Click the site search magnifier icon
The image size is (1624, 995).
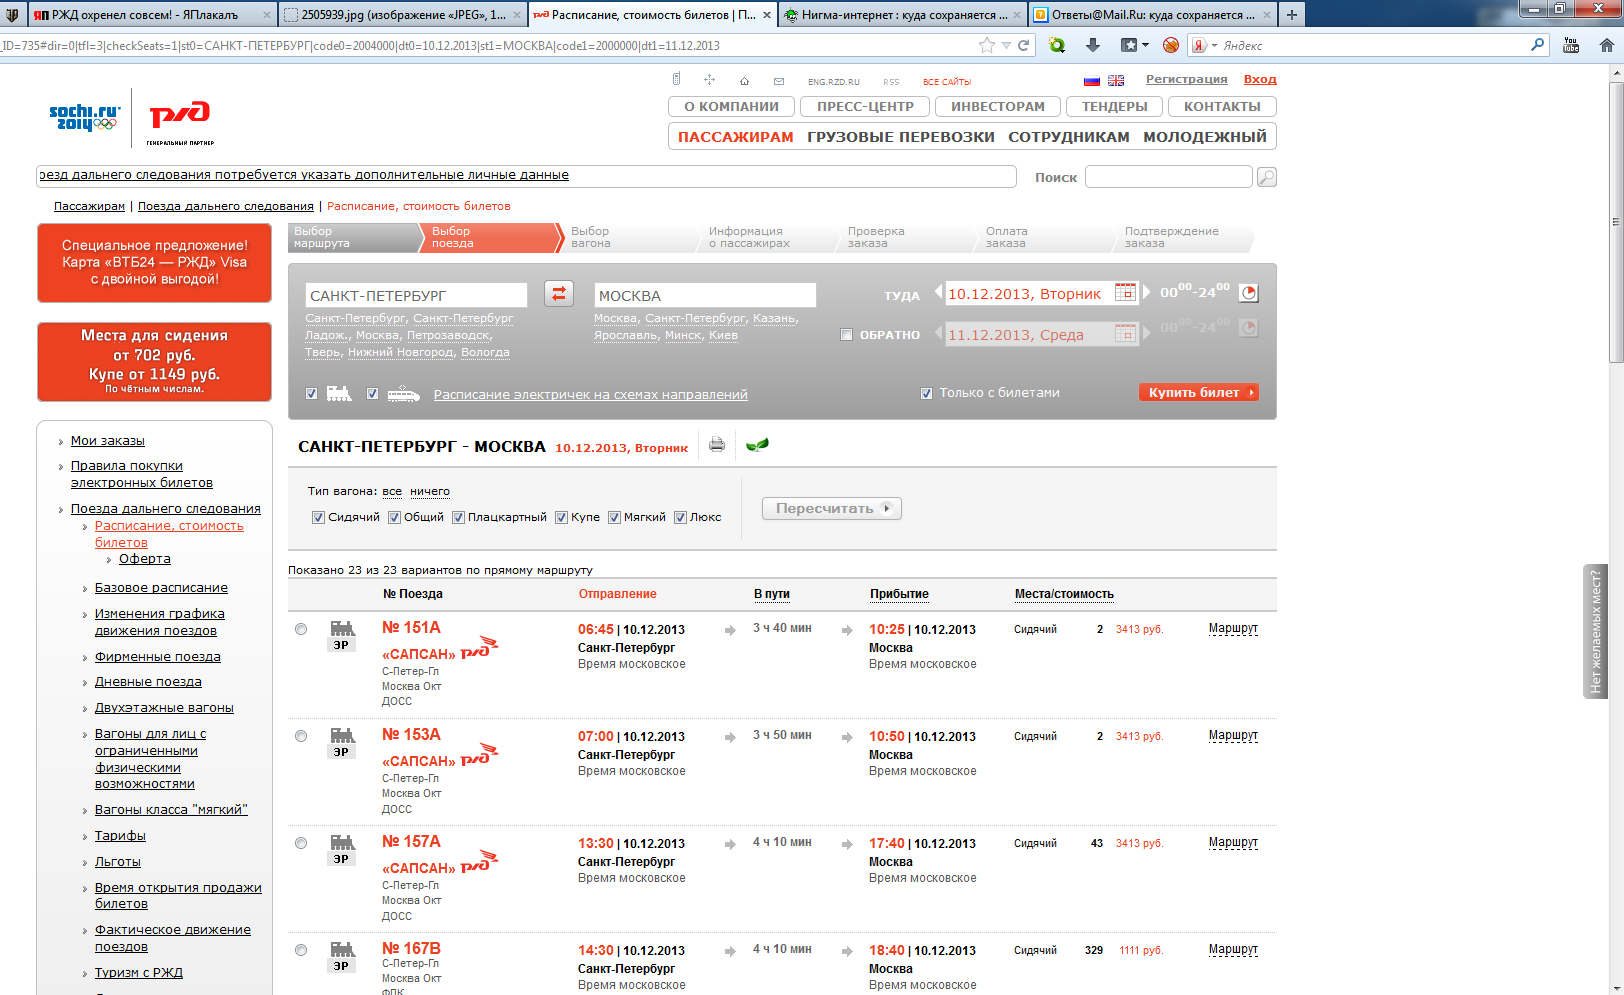[1267, 177]
